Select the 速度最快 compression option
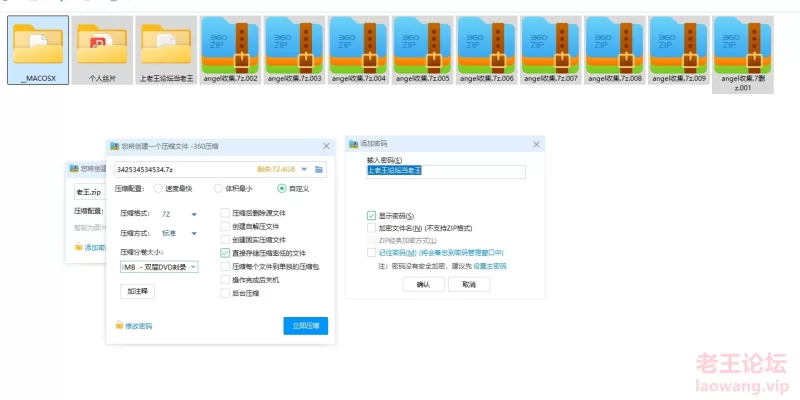Screen dimensions: 800x400 pos(158,188)
